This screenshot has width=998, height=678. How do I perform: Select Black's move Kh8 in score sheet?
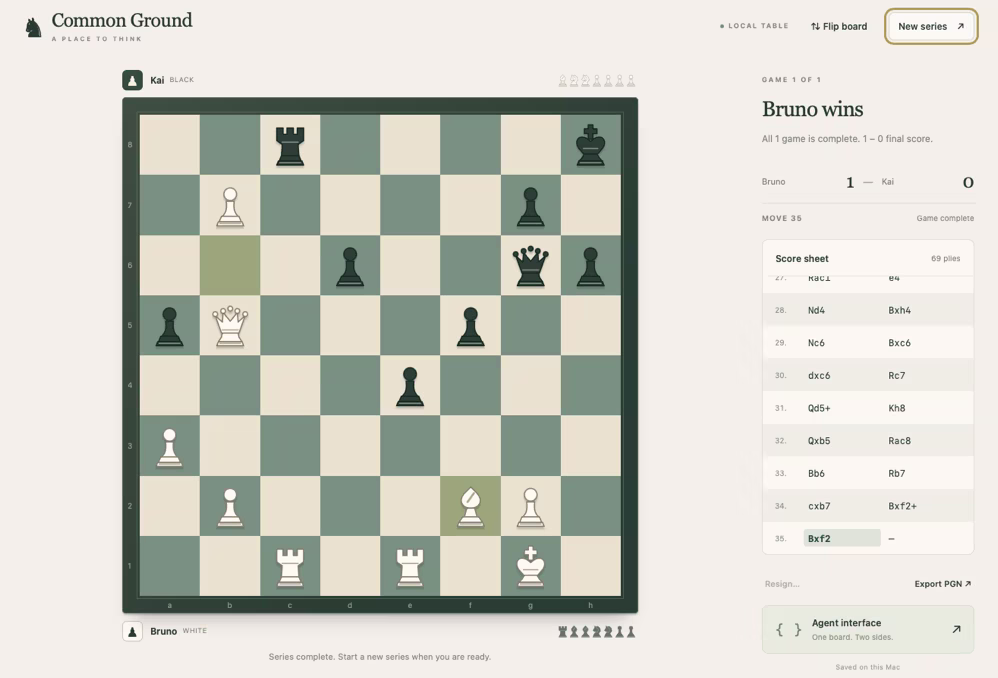point(897,408)
